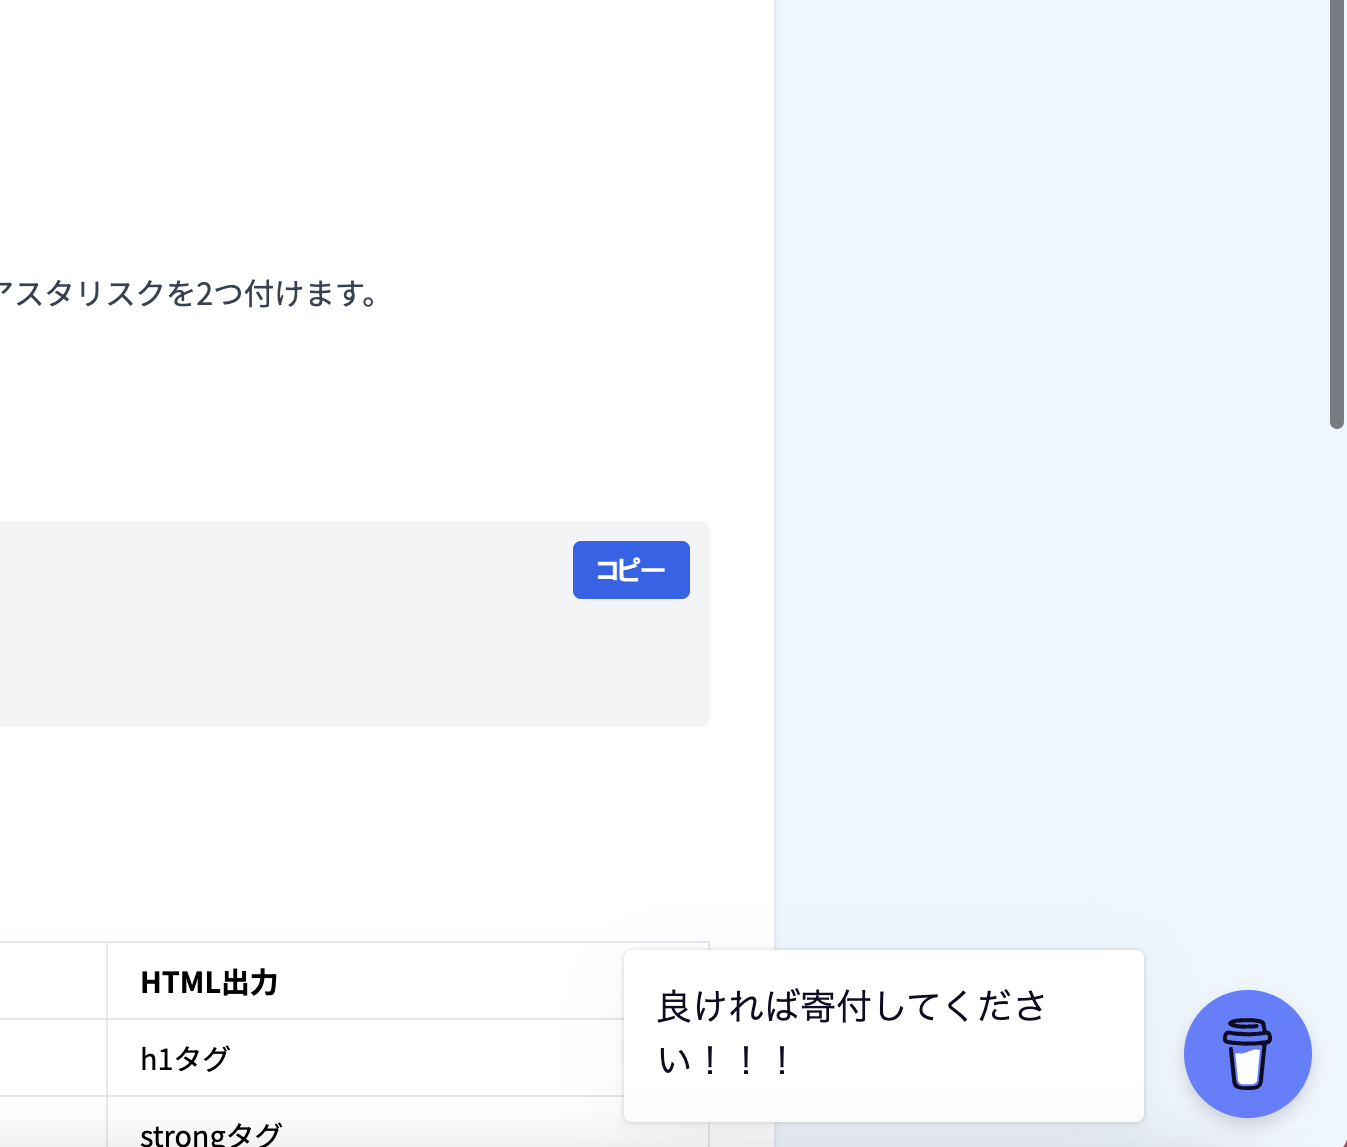This screenshot has width=1347, height=1147.
Task: Open the coffee cup donation widget
Action: point(1247,1053)
